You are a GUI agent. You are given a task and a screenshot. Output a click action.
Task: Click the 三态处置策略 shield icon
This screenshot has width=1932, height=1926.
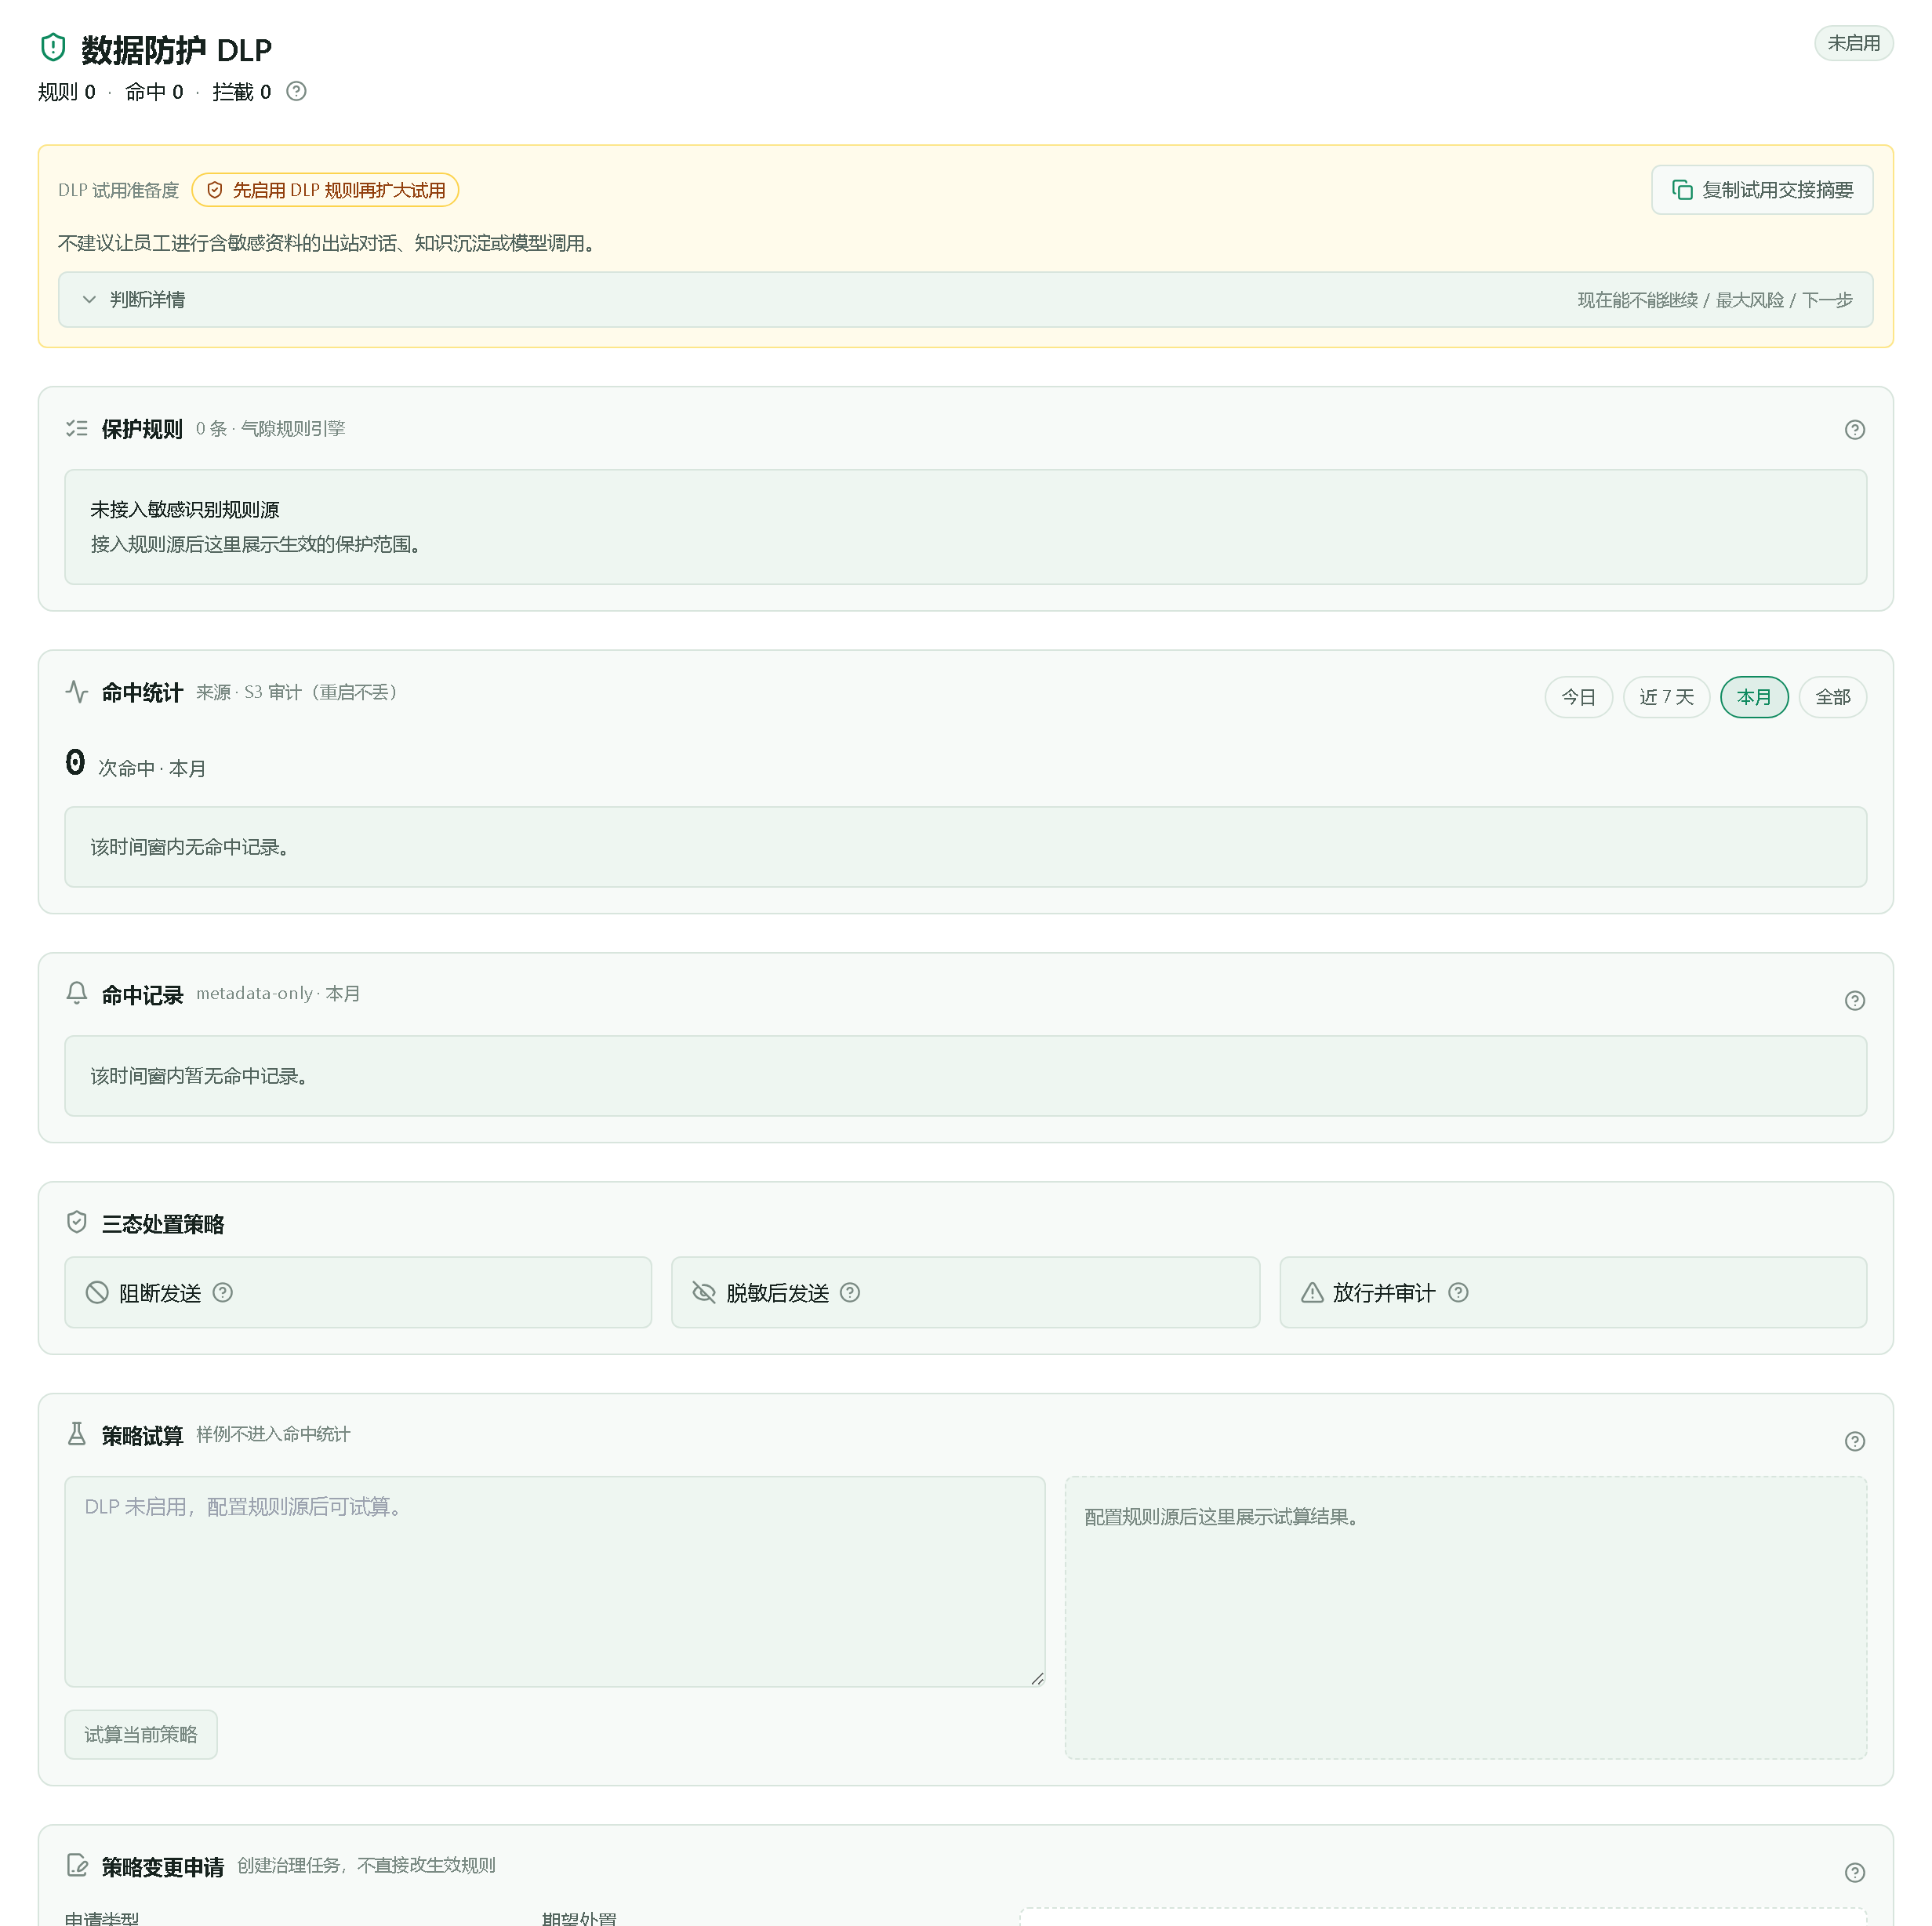pyautogui.click(x=77, y=1222)
